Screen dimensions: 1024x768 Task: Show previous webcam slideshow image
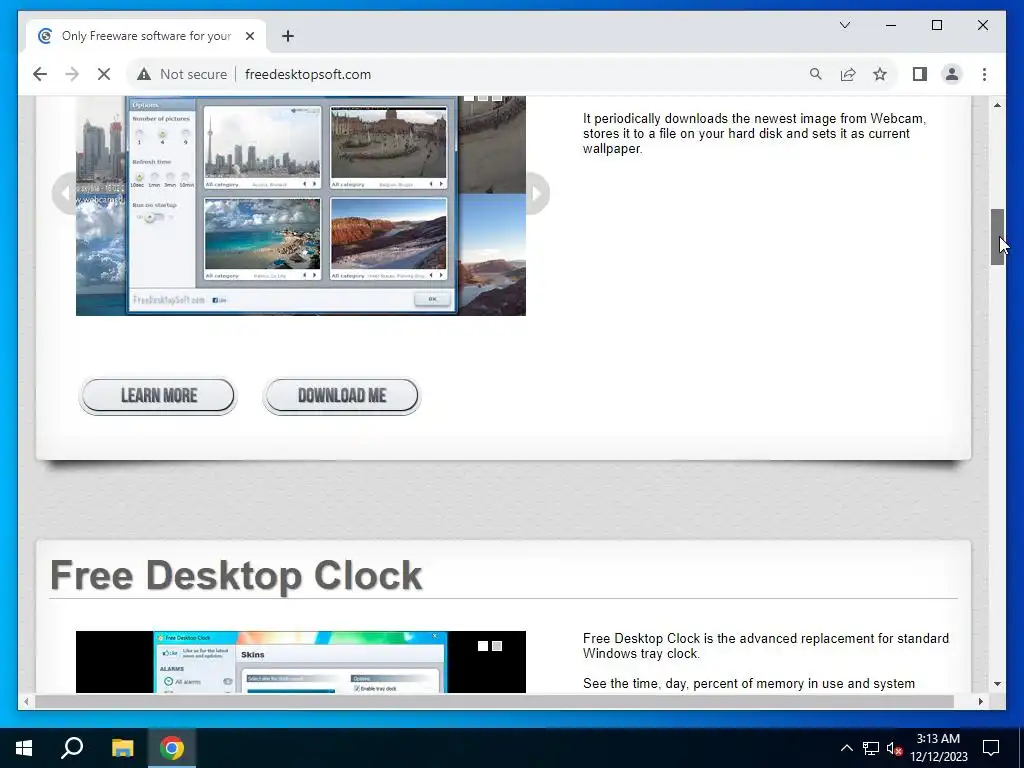coord(65,193)
